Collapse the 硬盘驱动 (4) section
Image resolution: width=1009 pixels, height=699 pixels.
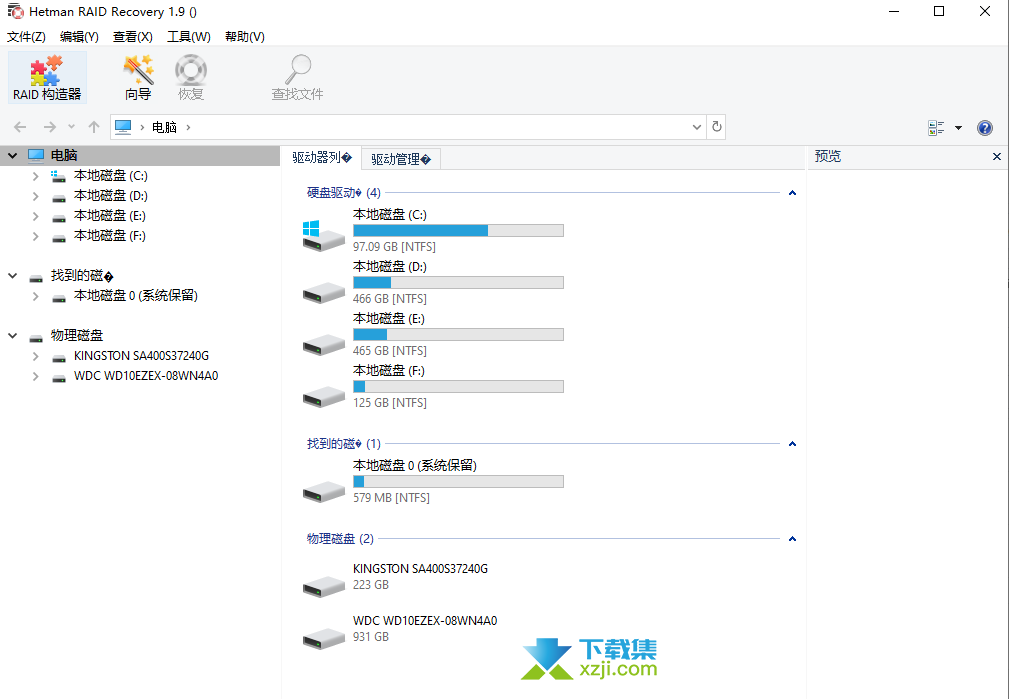(792, 192)
